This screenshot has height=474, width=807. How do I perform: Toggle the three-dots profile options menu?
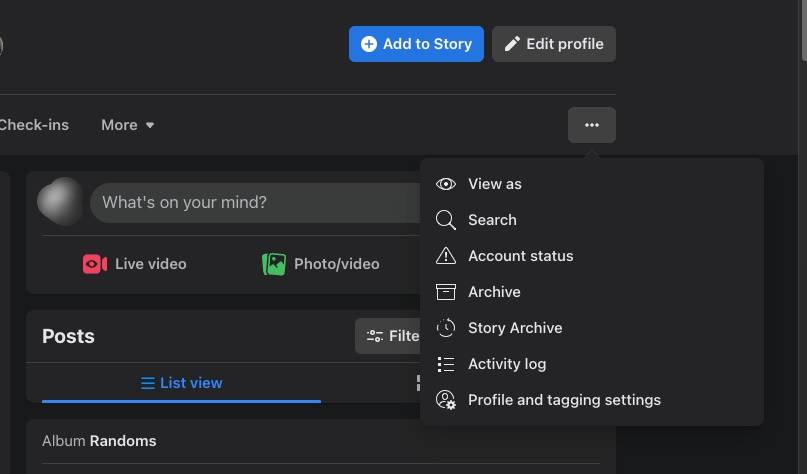[592, 125]
